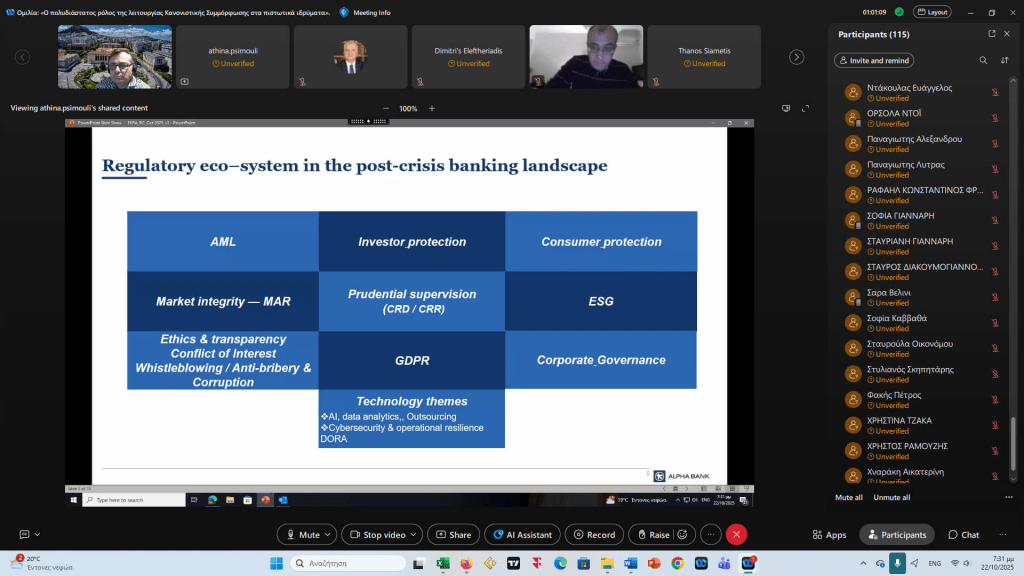Screen dimensions: 1024x576
Task: Expand audio options arrow beside Mute
Action: click(329, 535)
